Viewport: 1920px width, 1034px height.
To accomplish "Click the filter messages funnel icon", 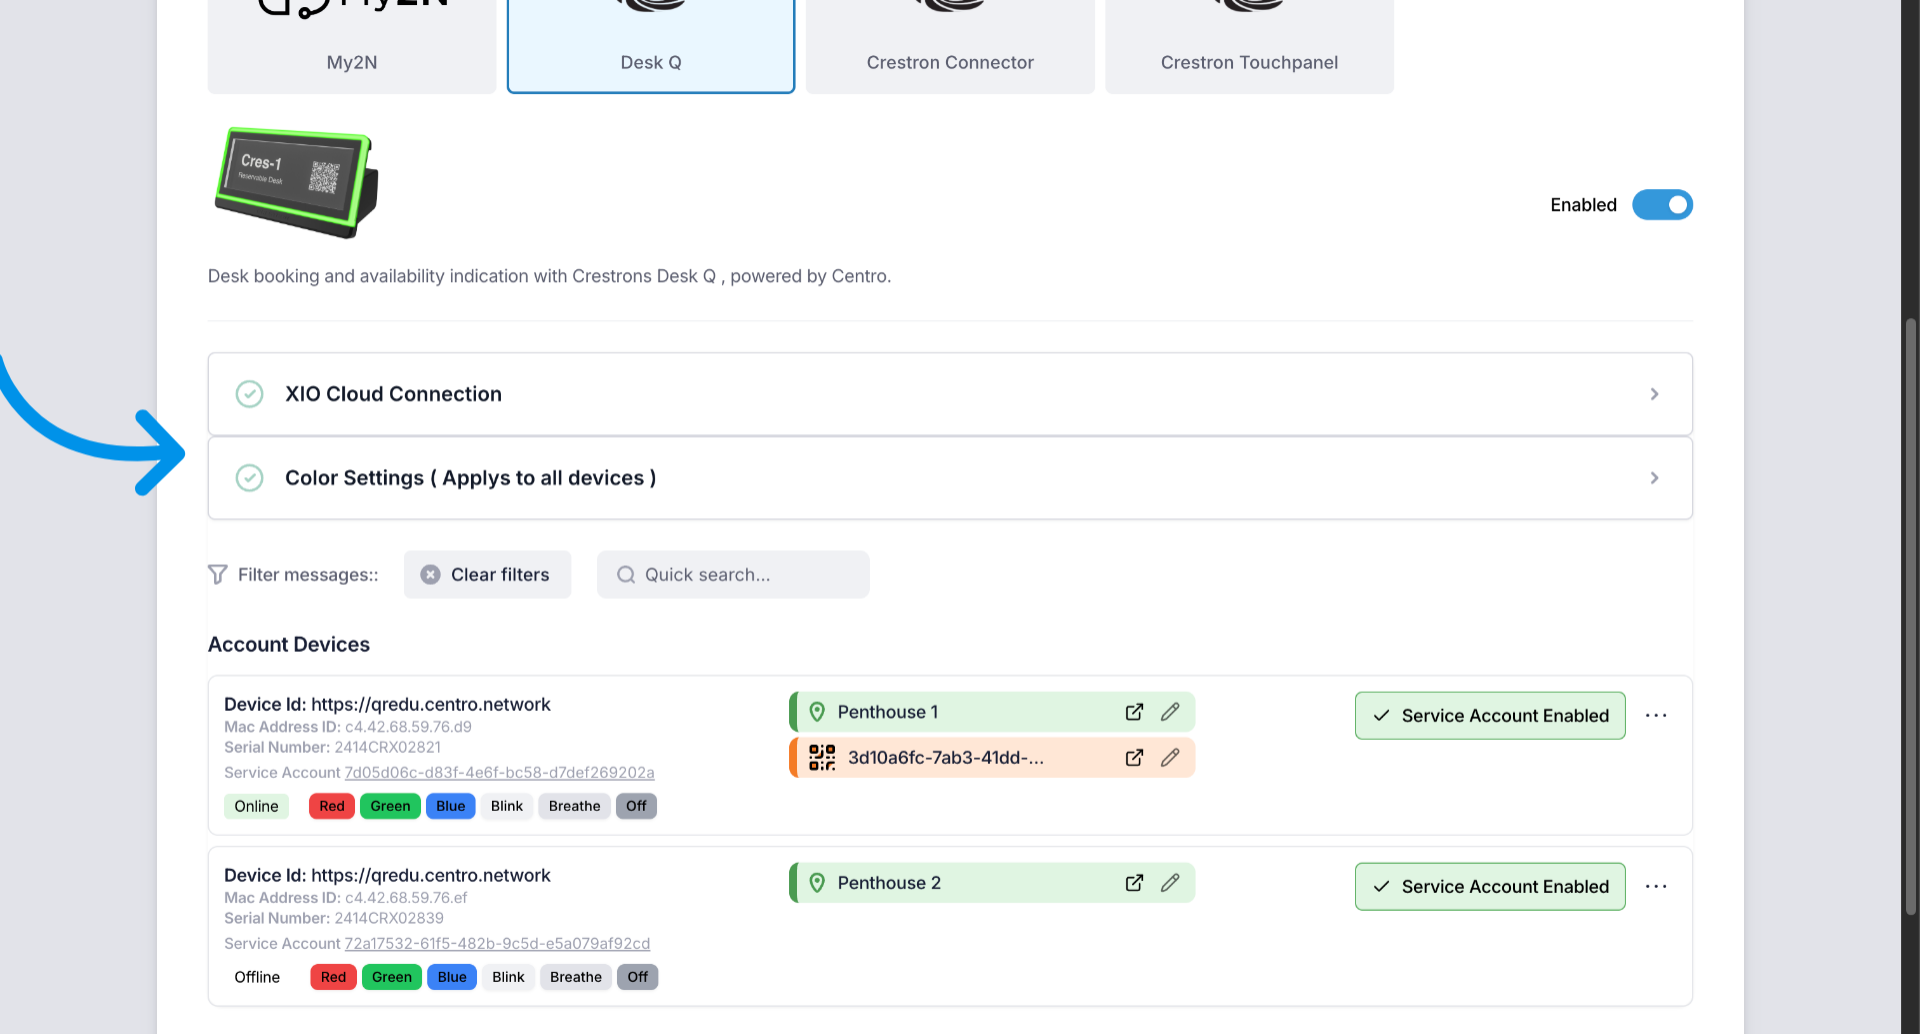I will pos(217,574).
